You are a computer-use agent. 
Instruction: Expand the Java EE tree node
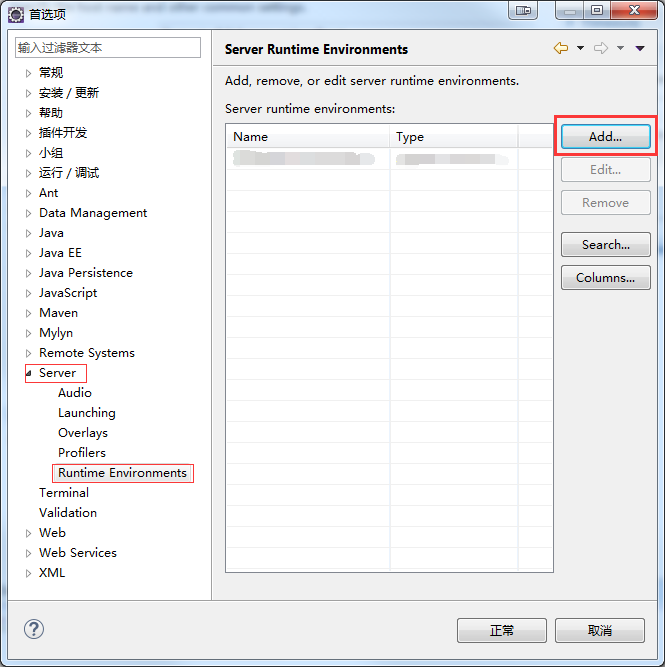point(28,253)
